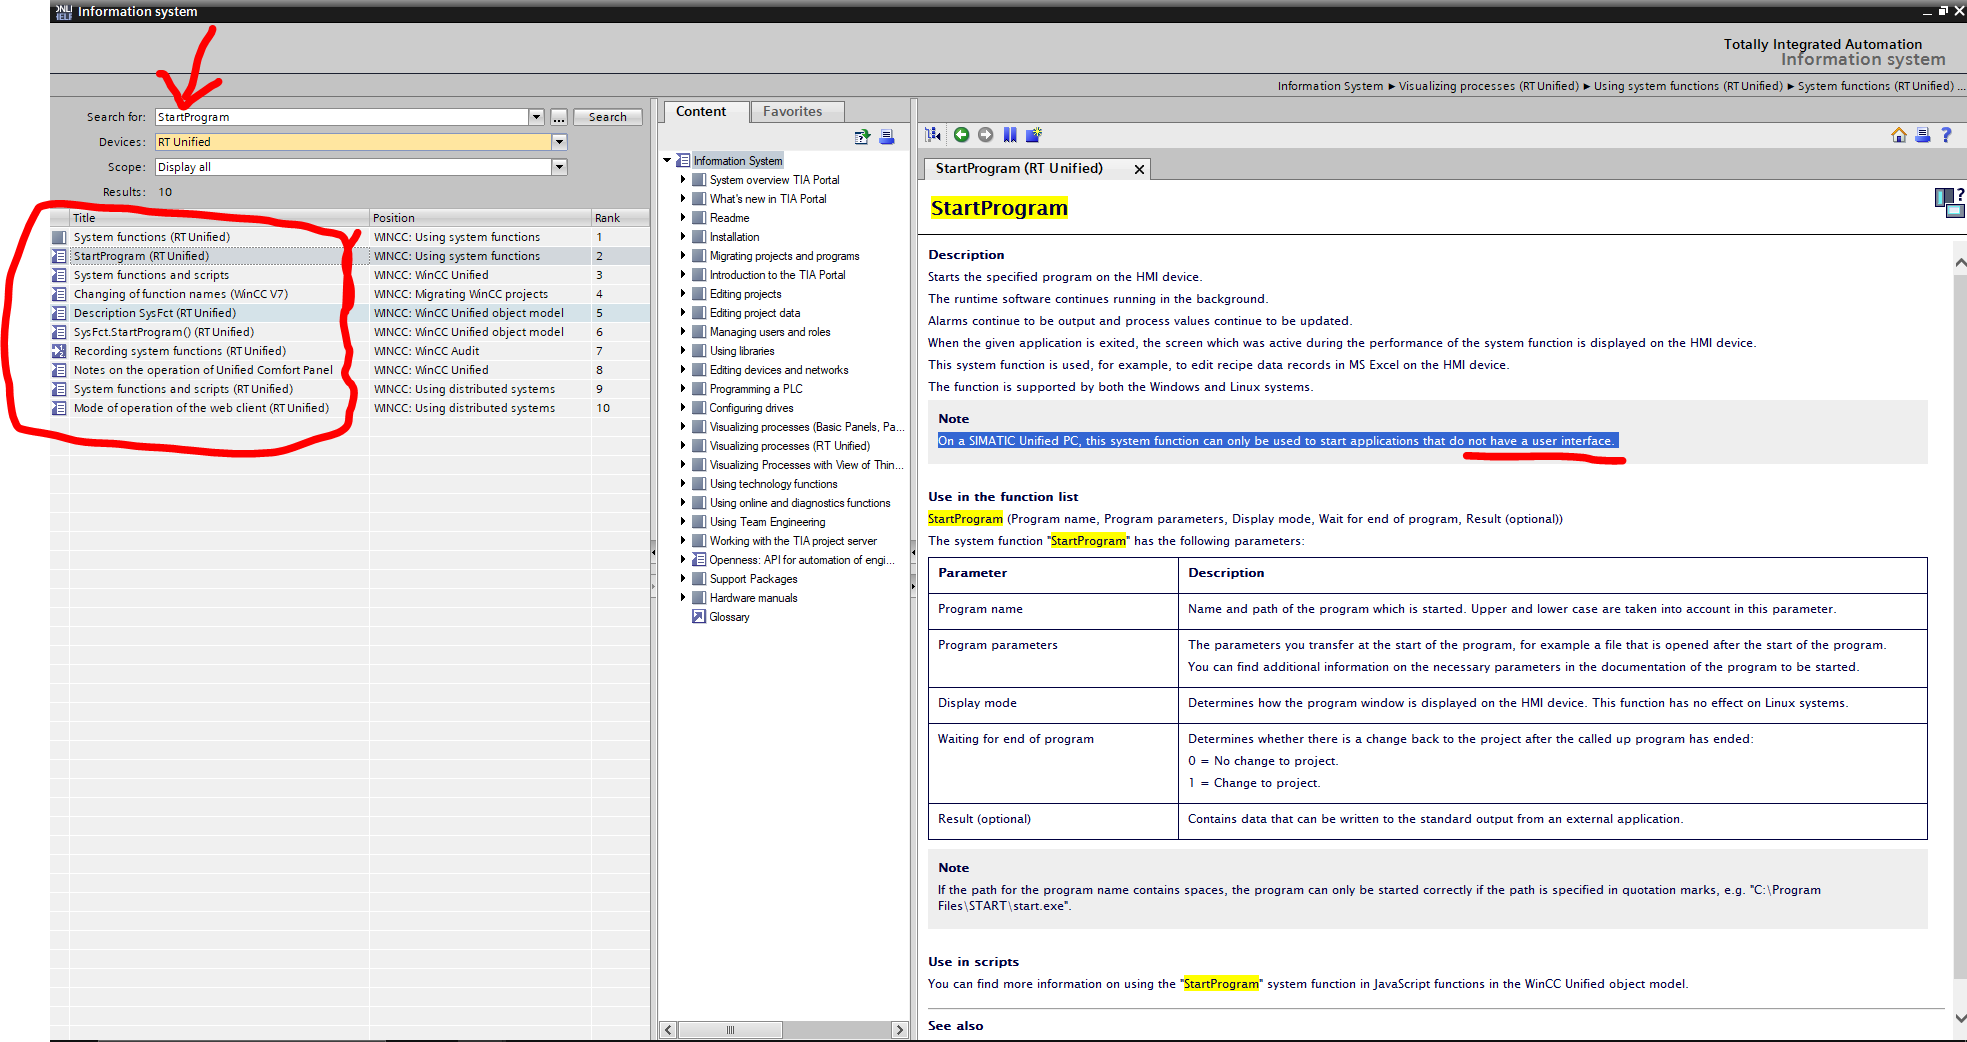This screenshot has height=1042, width=1967.
Task: Open the Devices dropdown showing RT Unified
Action: pos(560,142)
